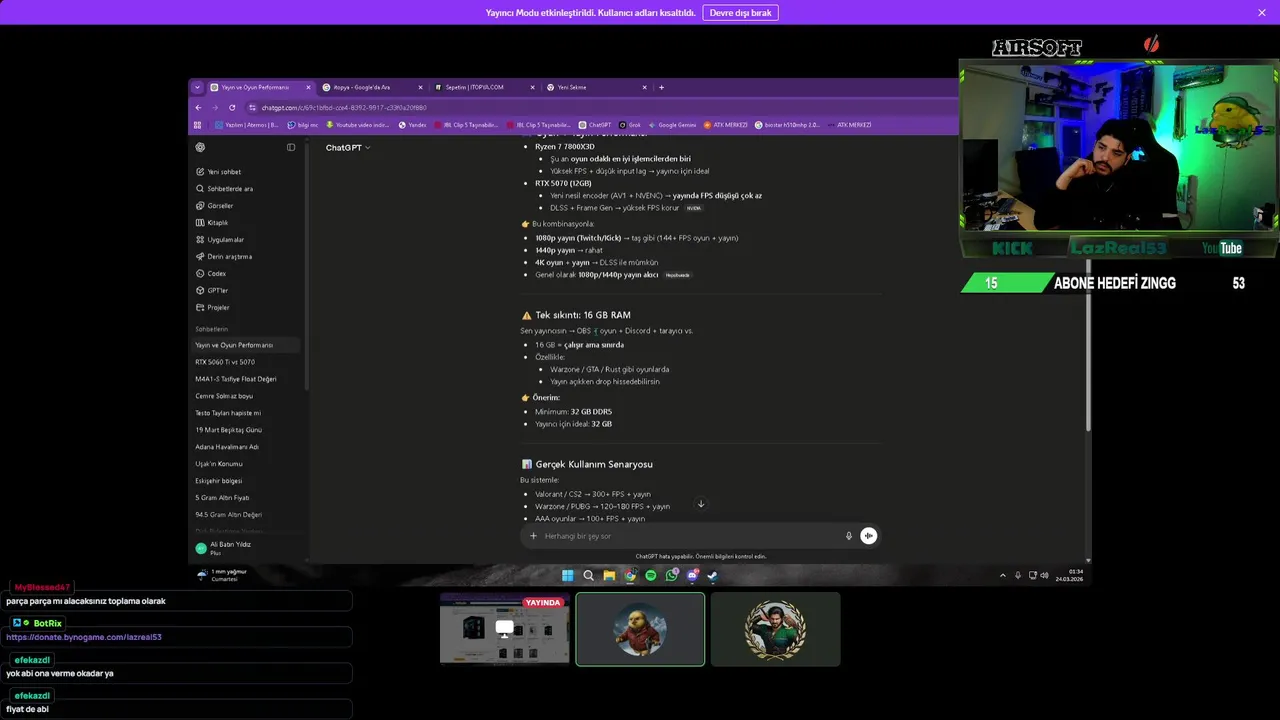Screen dimensions: 1280x720
Task: Open the Google Gemini bookmark
Action: tap(672, 125)
